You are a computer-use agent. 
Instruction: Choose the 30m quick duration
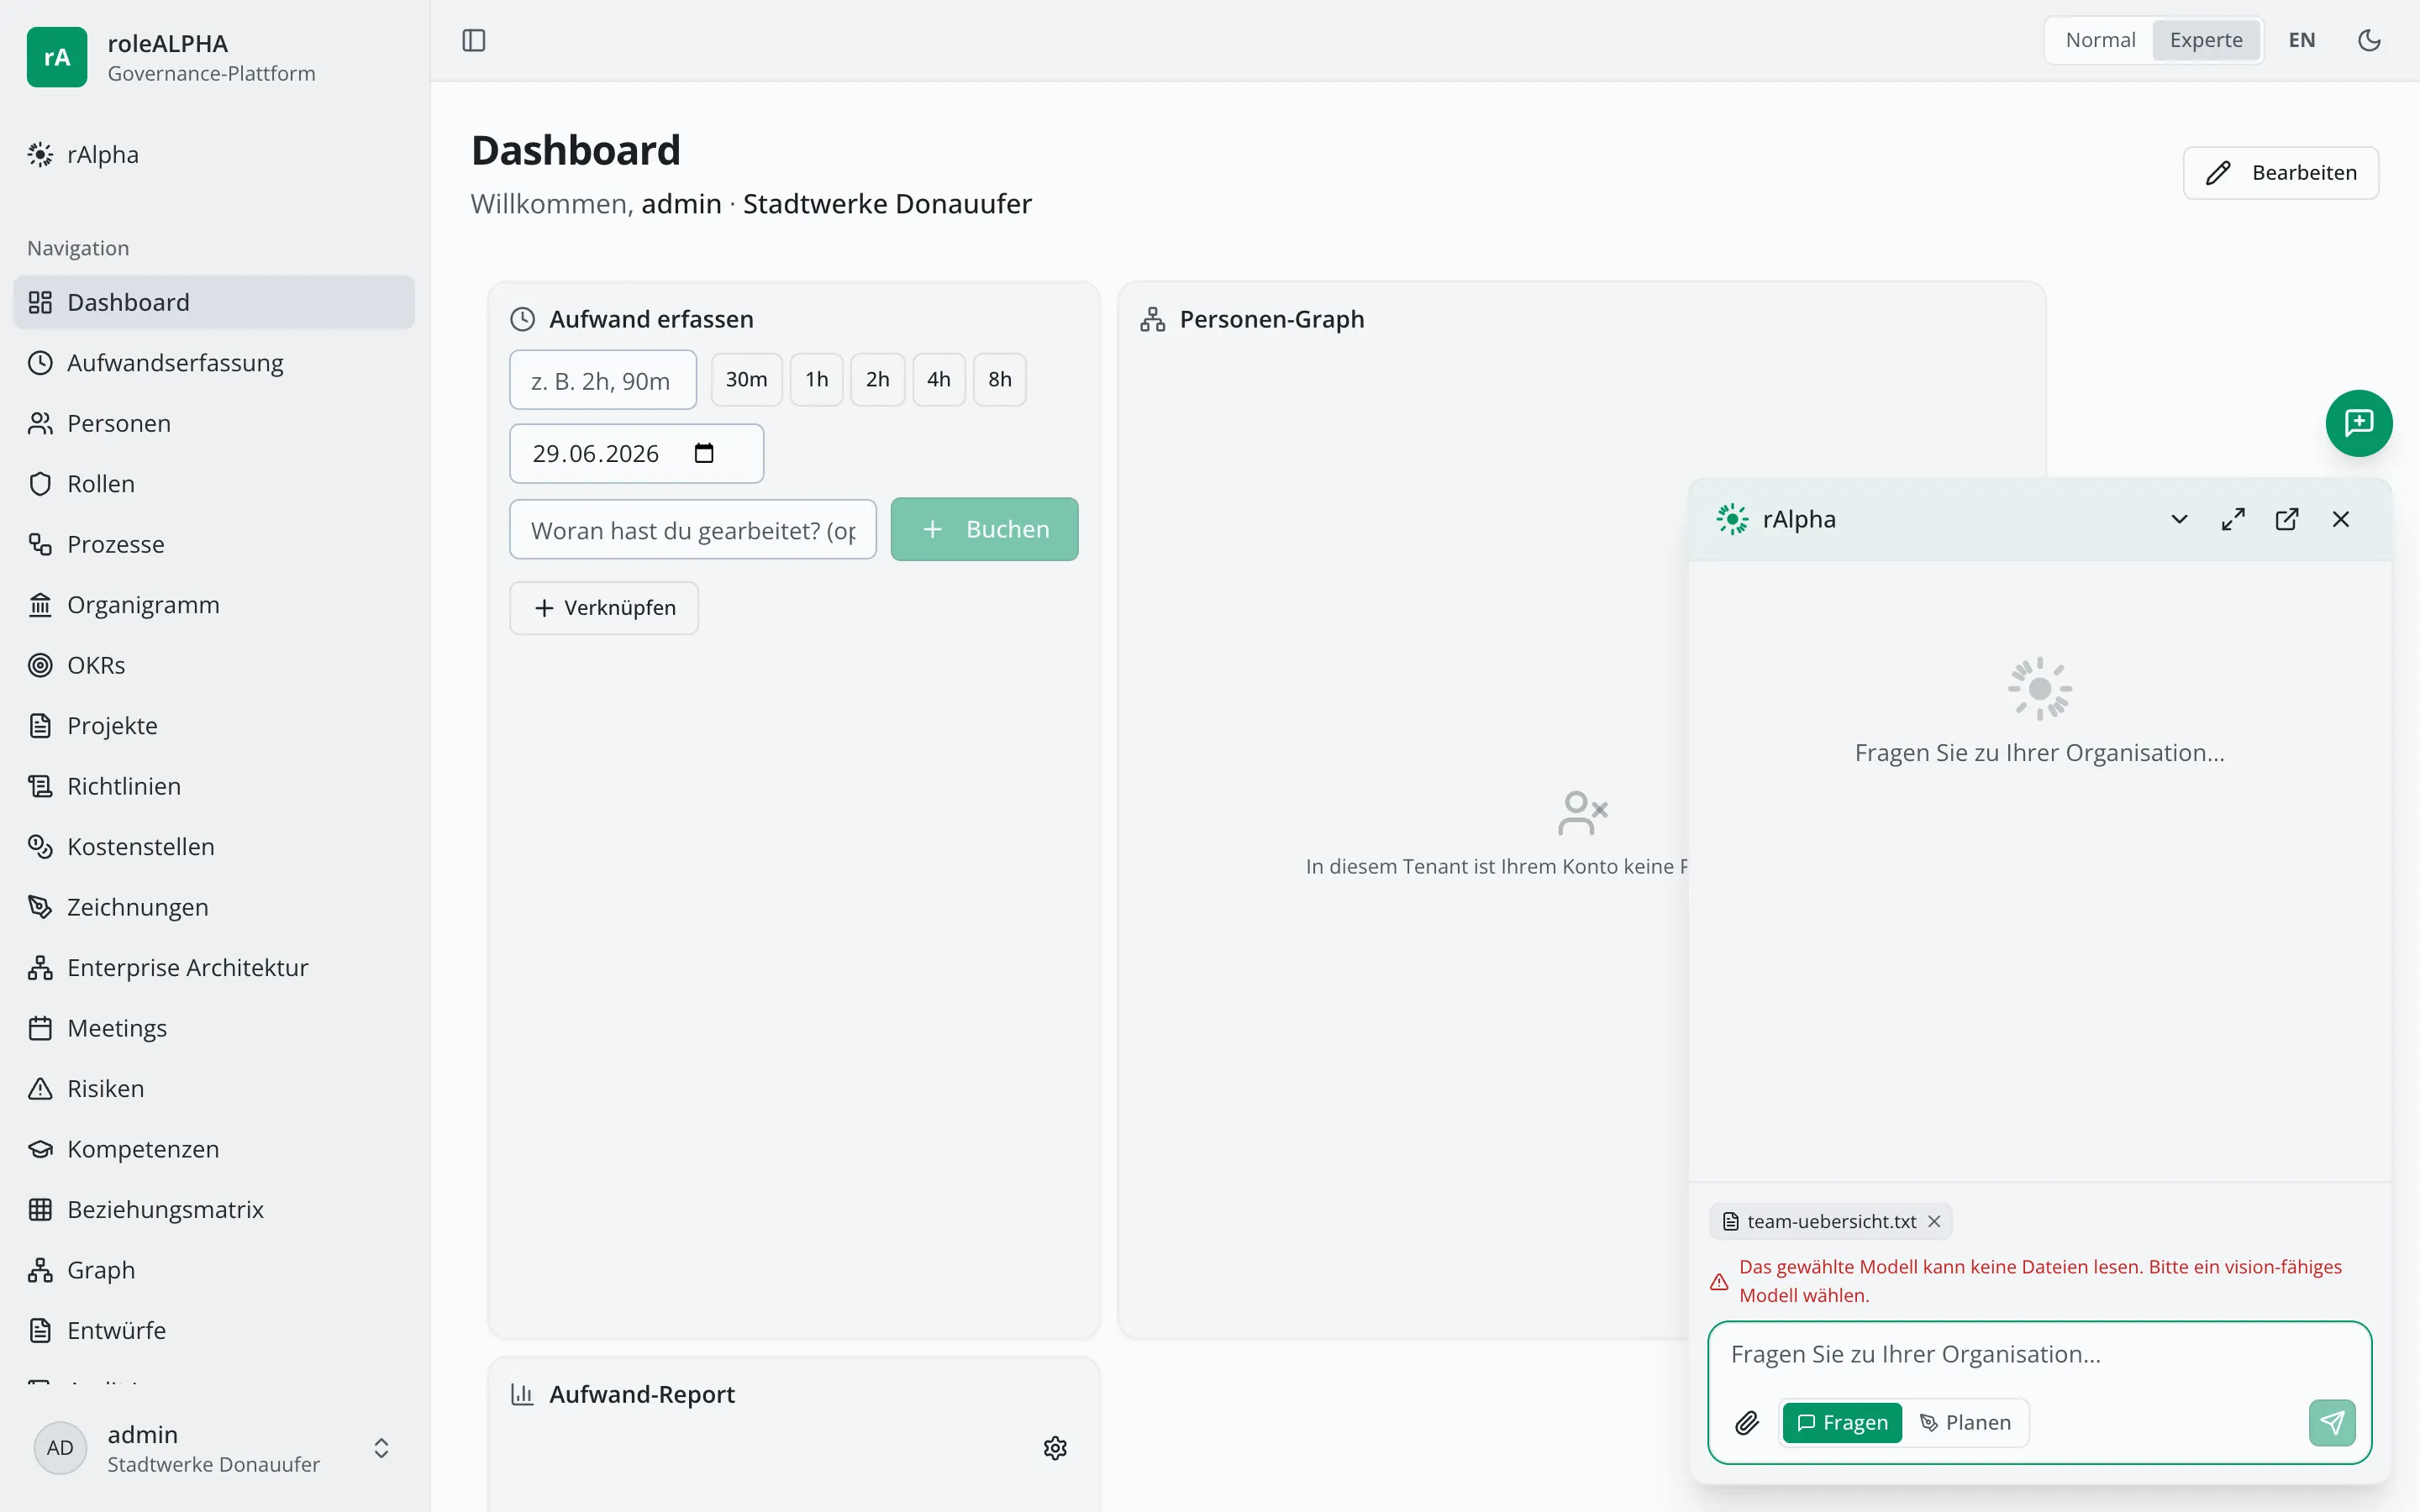click(746, 379)
